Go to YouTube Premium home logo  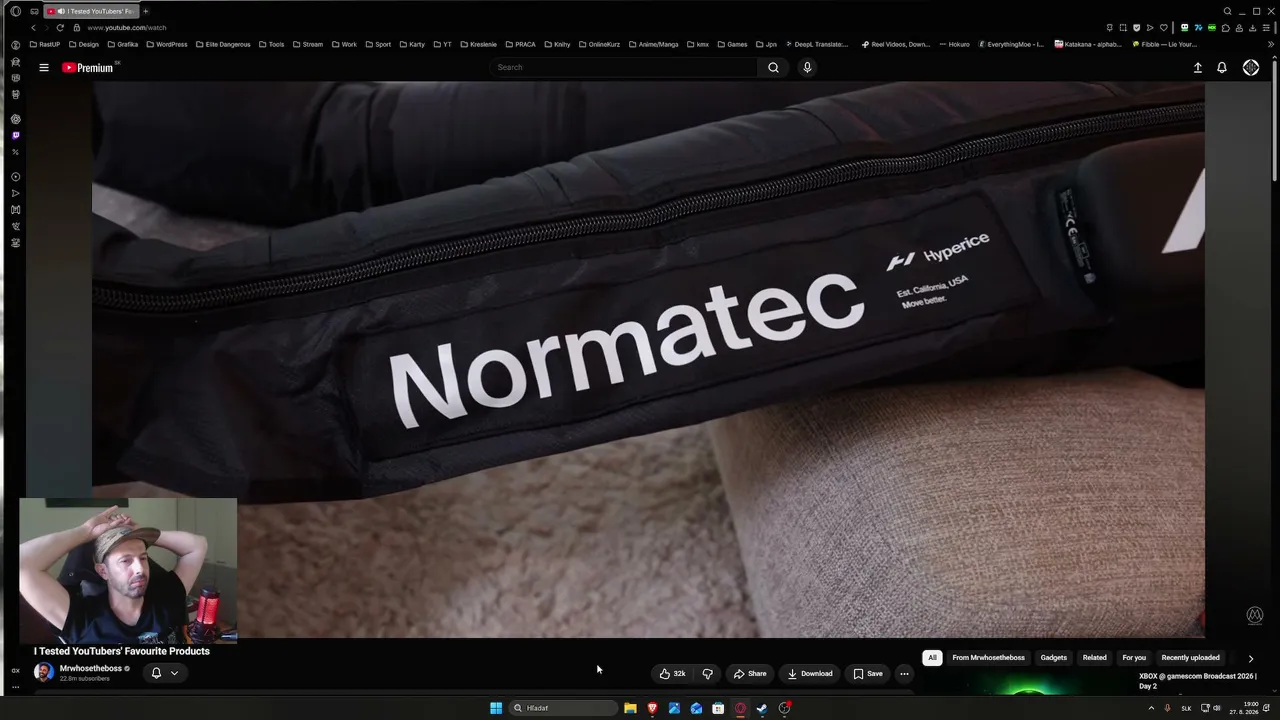coord(88,68)
